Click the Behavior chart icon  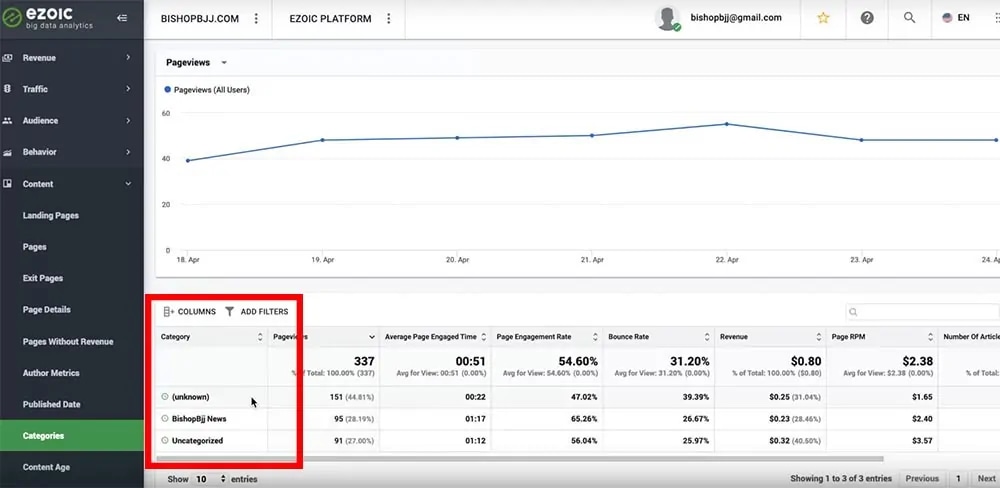[8, 152]
